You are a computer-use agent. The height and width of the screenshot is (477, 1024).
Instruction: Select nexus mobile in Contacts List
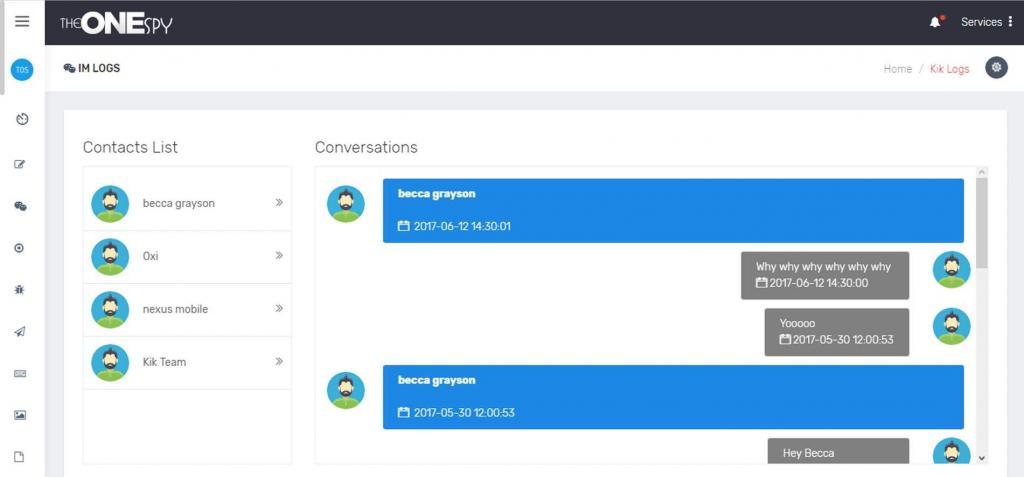pos(176,310)
